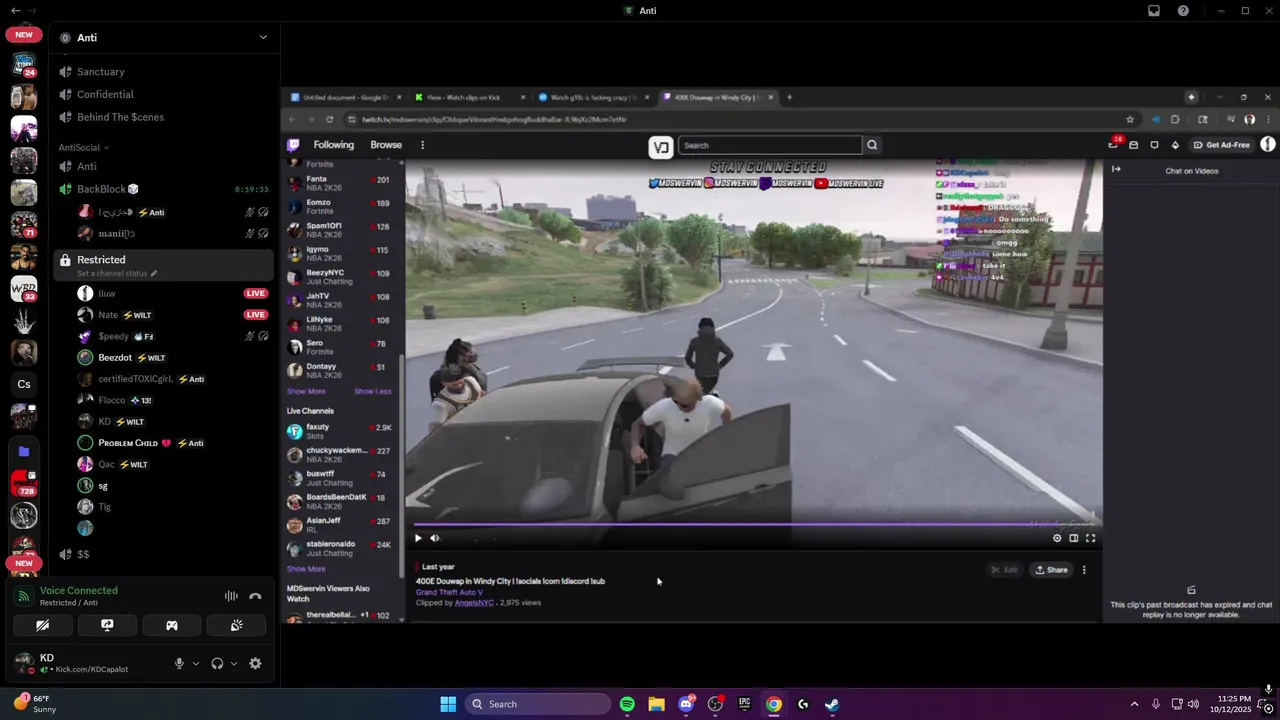This screenshot has height=720, width=1280.
Task: Turn on camera in Discord voice panel
Action: (42, 625)
